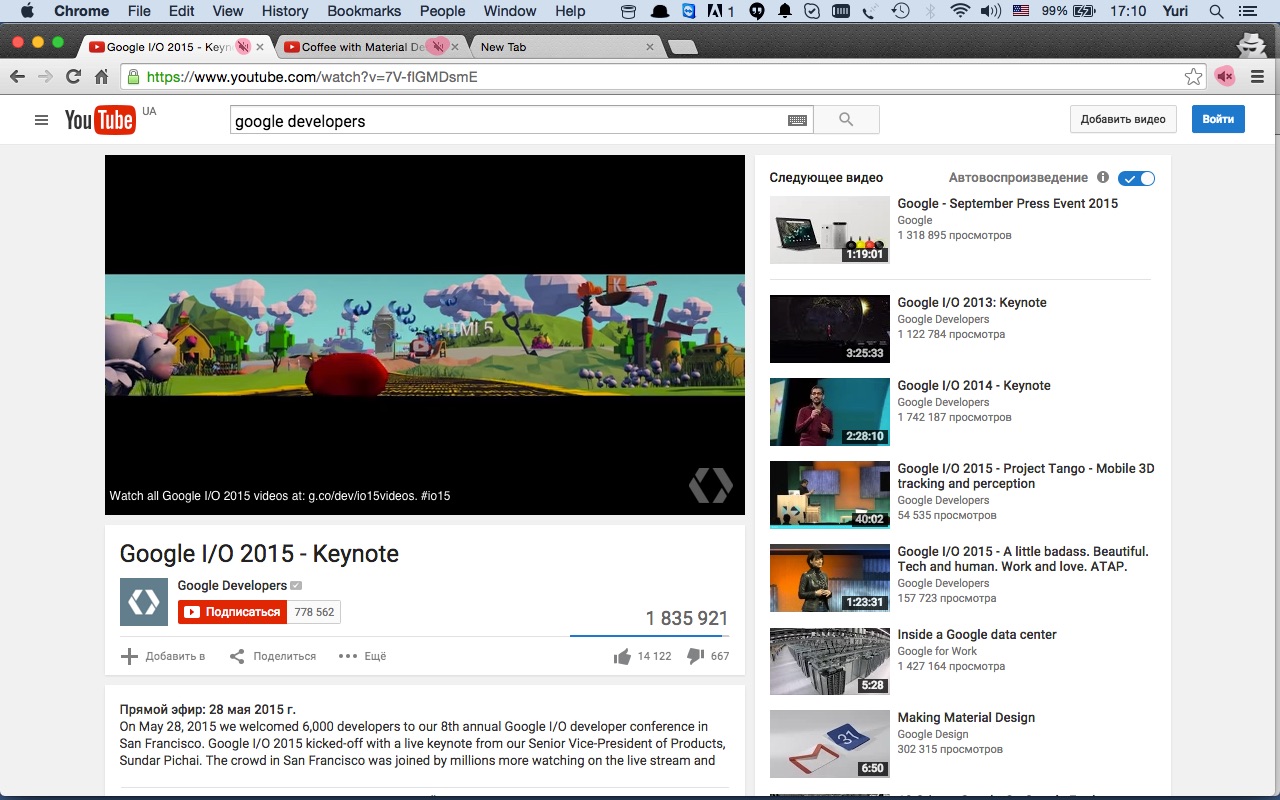The height and width of the screenshot is (800, 1280).
Task: Click the muted speaker extension icon
Action: [x=1225, y=77]
